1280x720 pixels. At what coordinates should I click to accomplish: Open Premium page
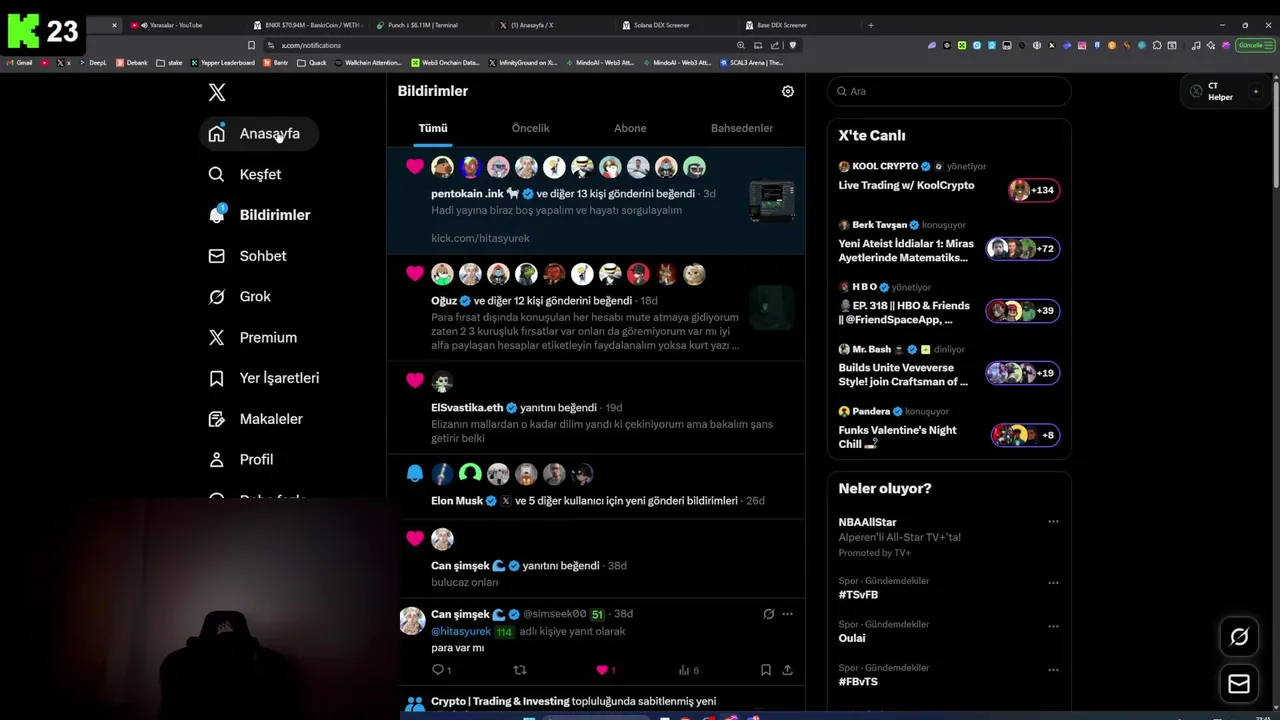click(x=254, y=338)
